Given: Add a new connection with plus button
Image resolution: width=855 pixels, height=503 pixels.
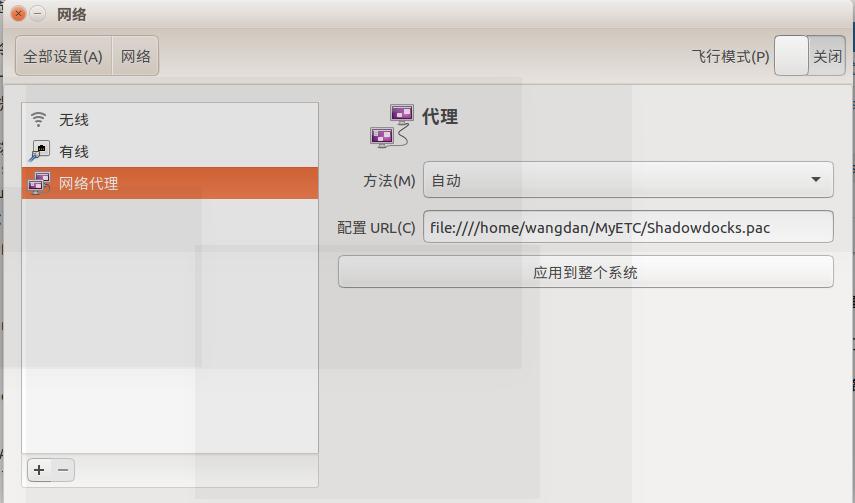Looking at the screenshot, I should [x=39, y=470].
